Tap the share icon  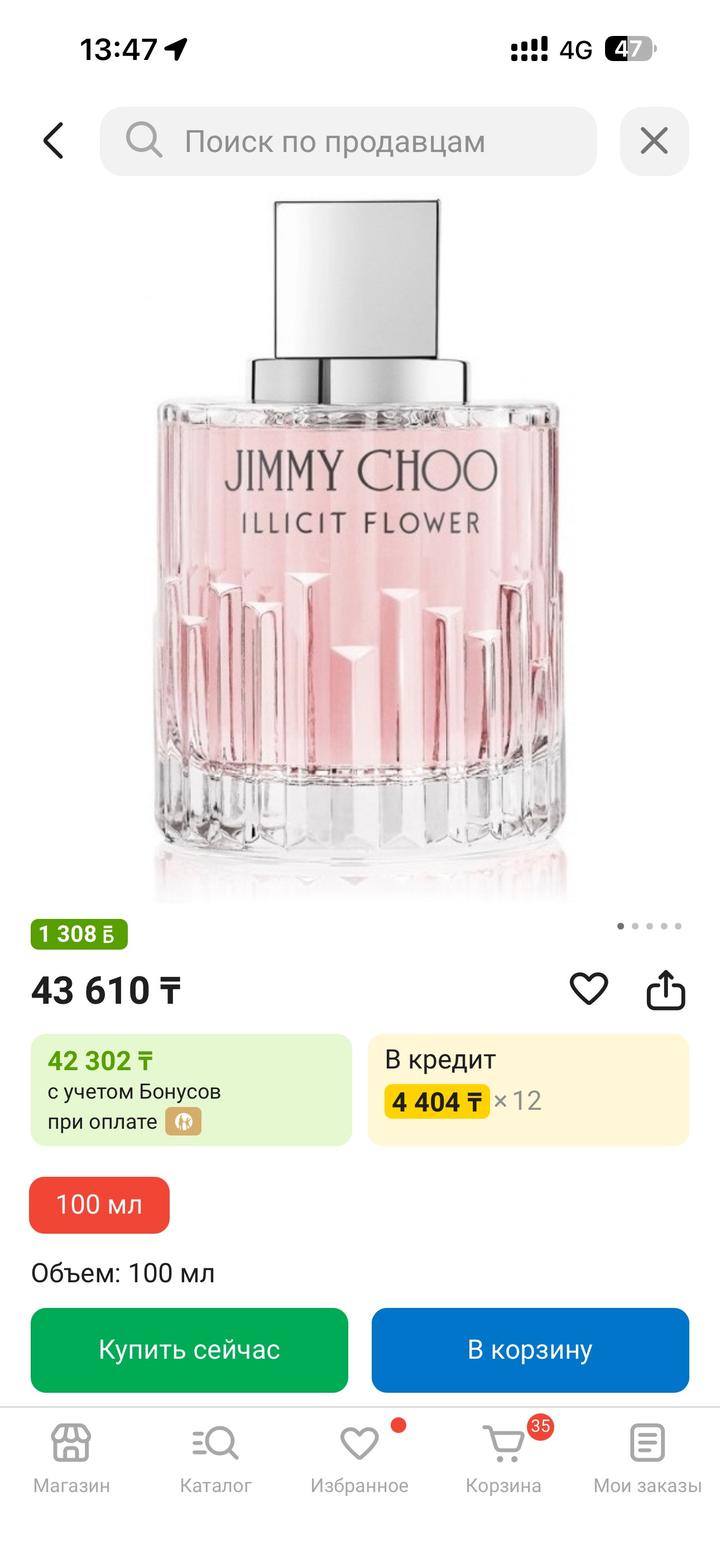pos(666,990)
